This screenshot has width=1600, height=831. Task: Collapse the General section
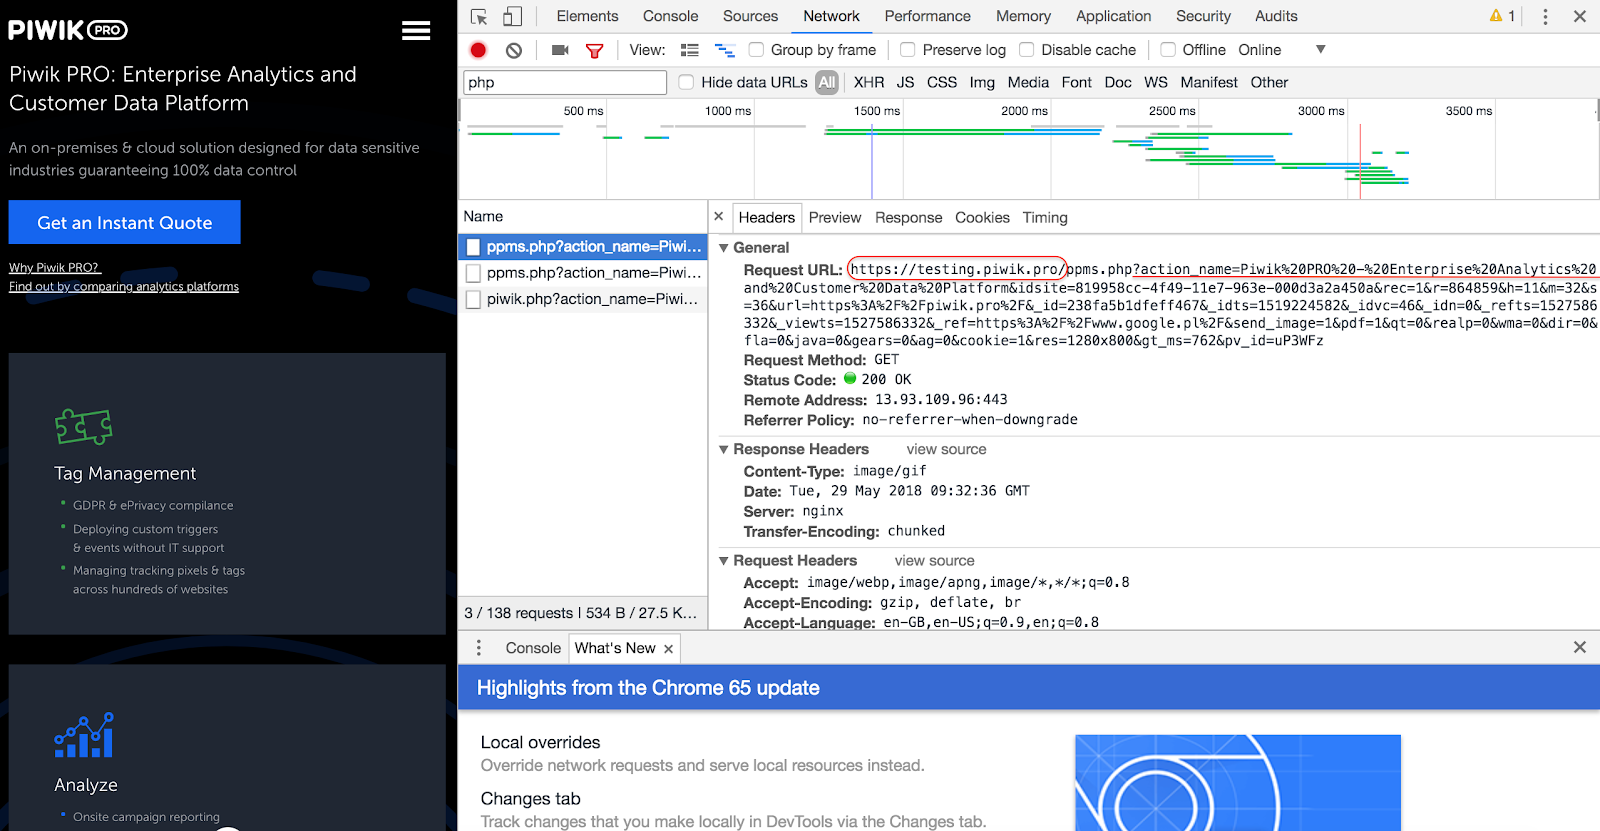click(724, 248)
